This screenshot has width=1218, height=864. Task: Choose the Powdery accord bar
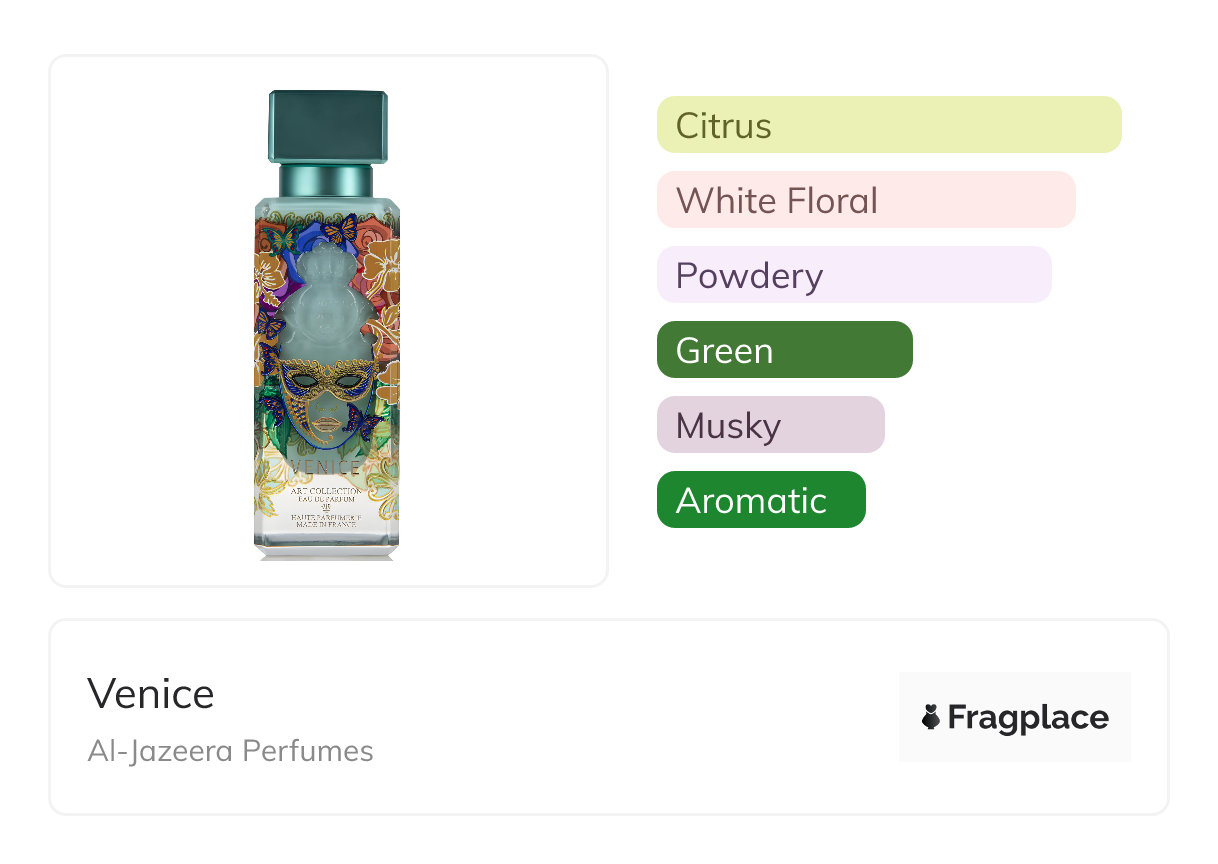(x=853, y=275)
